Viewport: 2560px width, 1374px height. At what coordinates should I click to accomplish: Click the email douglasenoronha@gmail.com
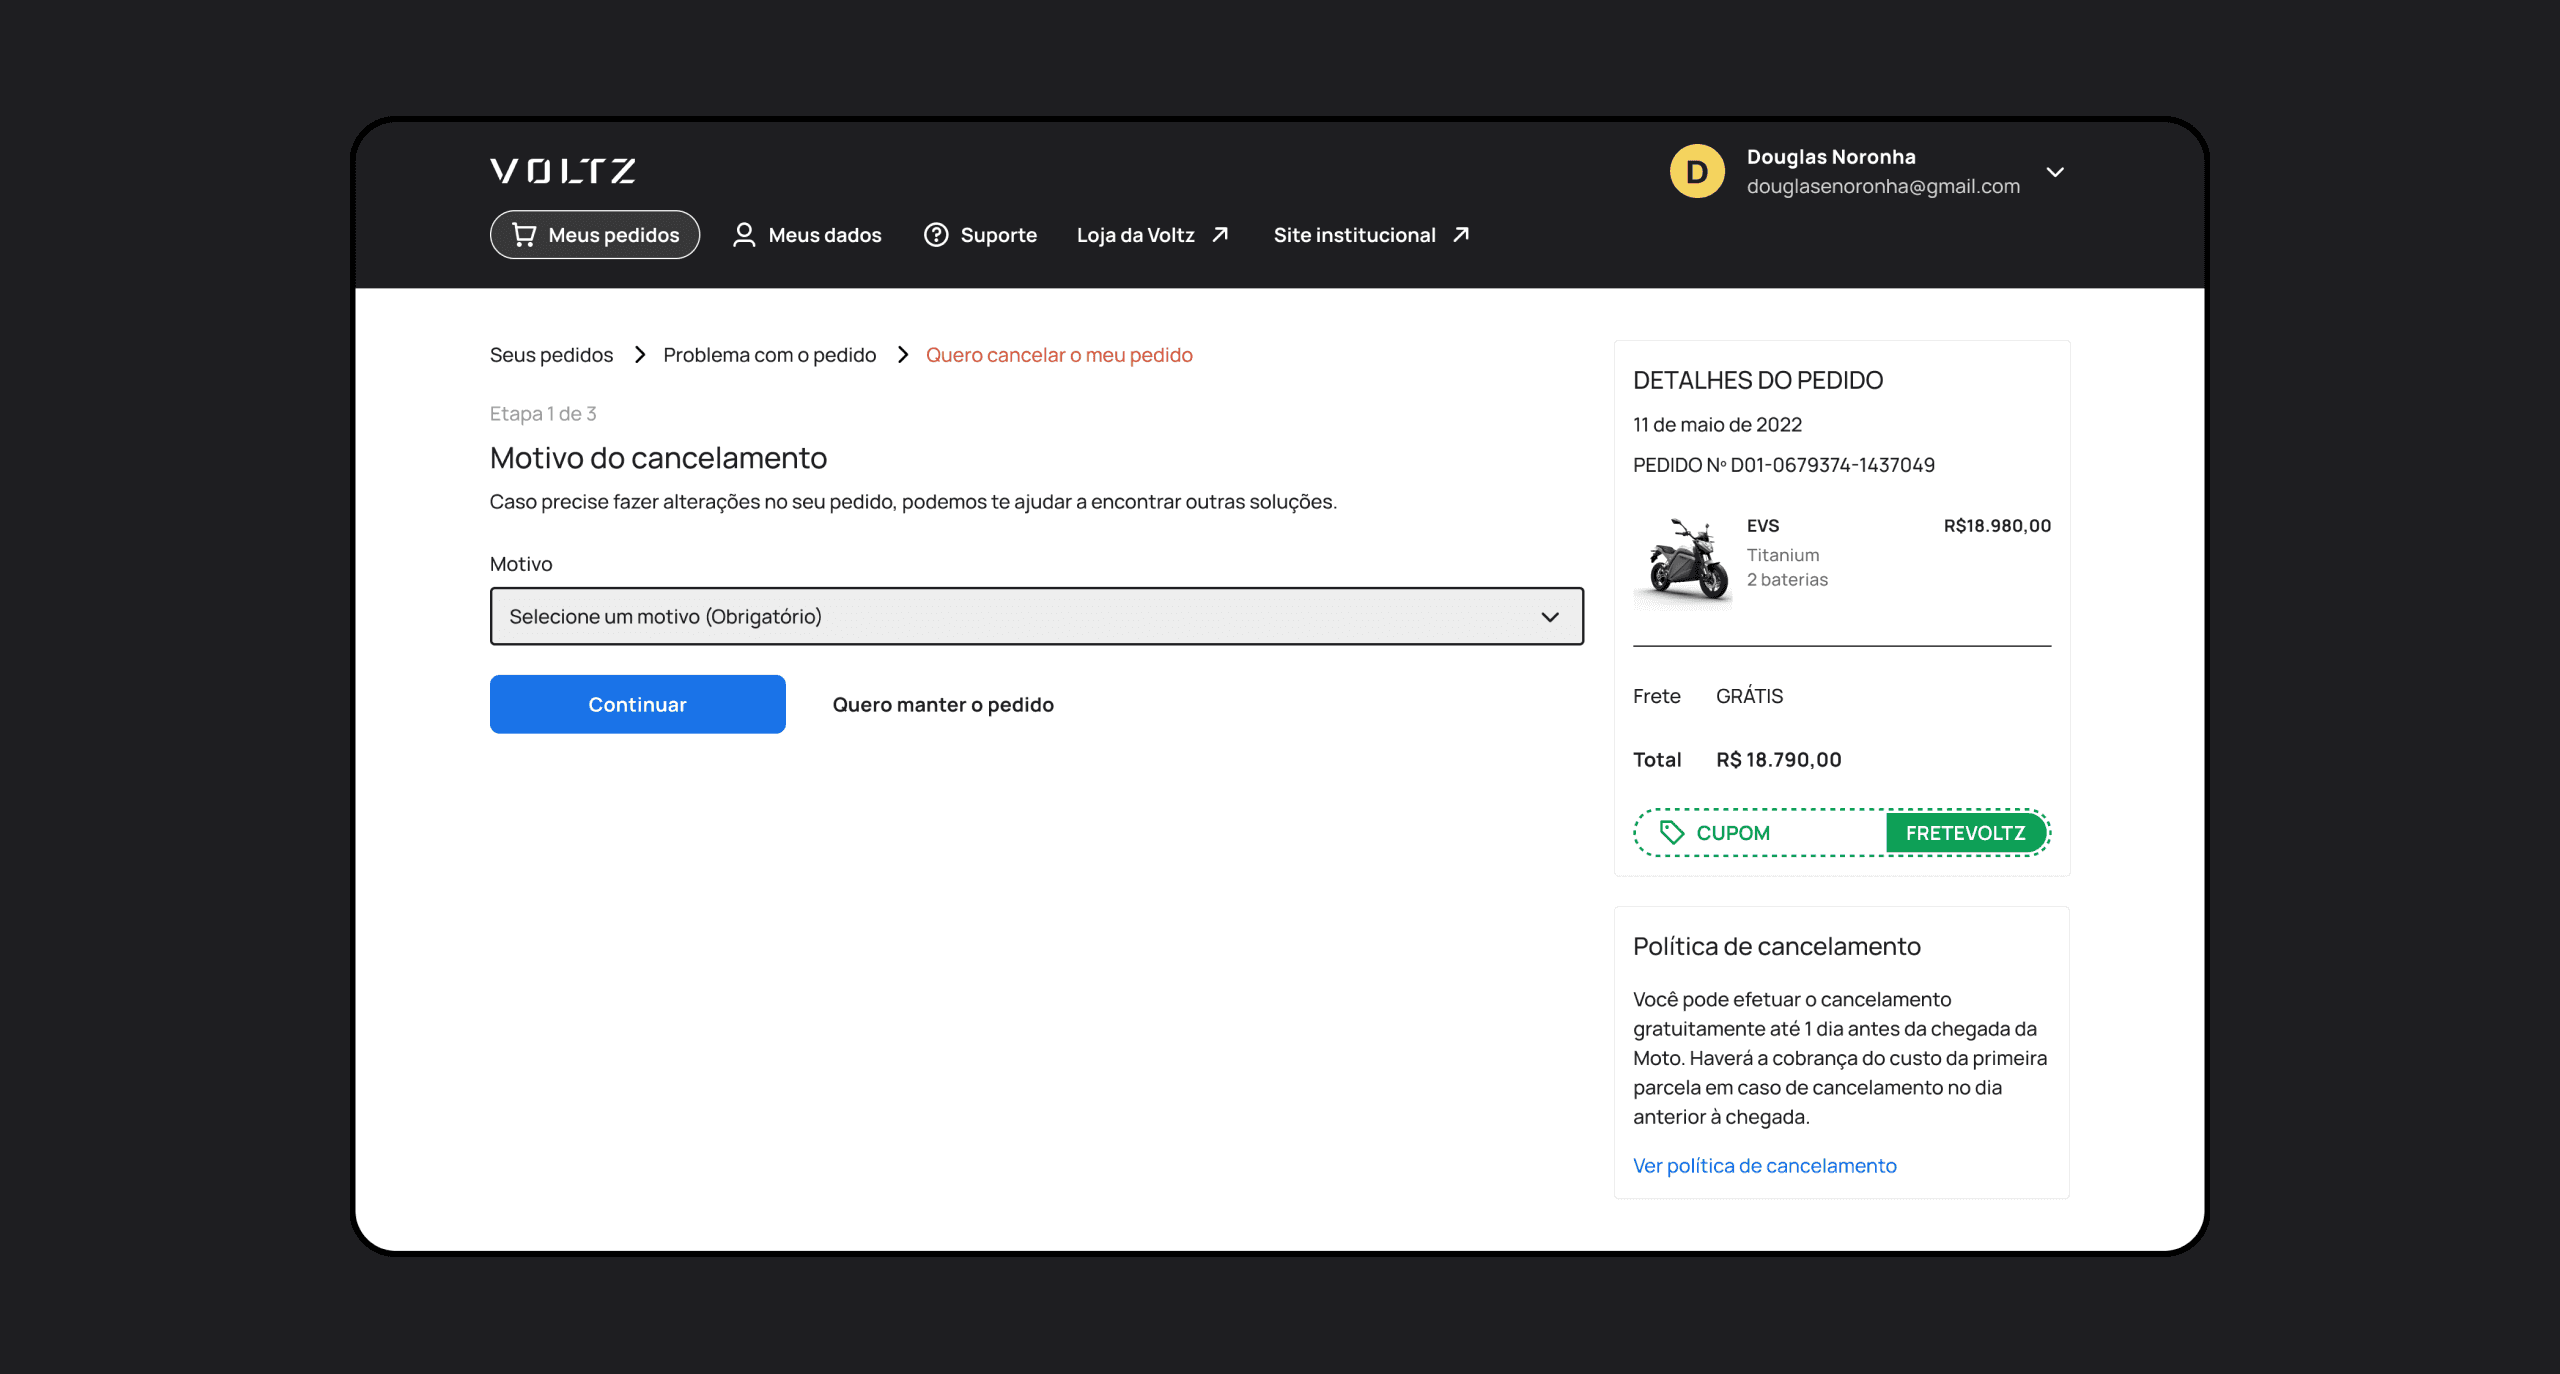tap(1883, 186)
